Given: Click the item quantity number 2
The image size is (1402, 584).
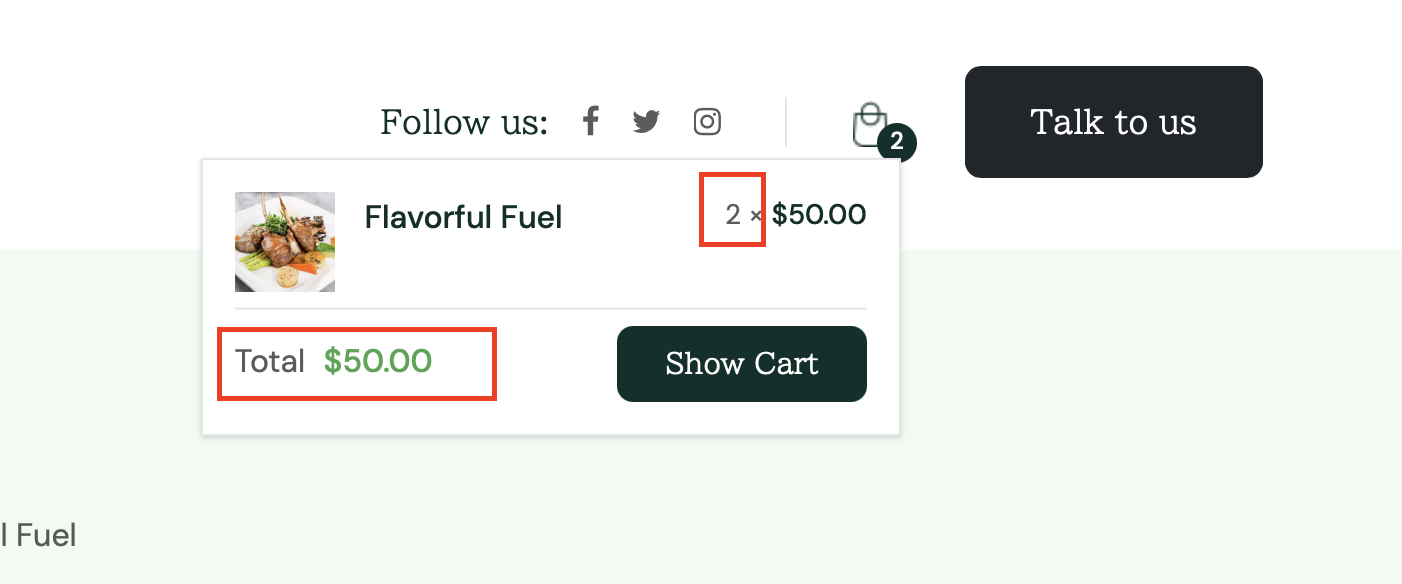Looking at the screenshot, I should (733, 215).
